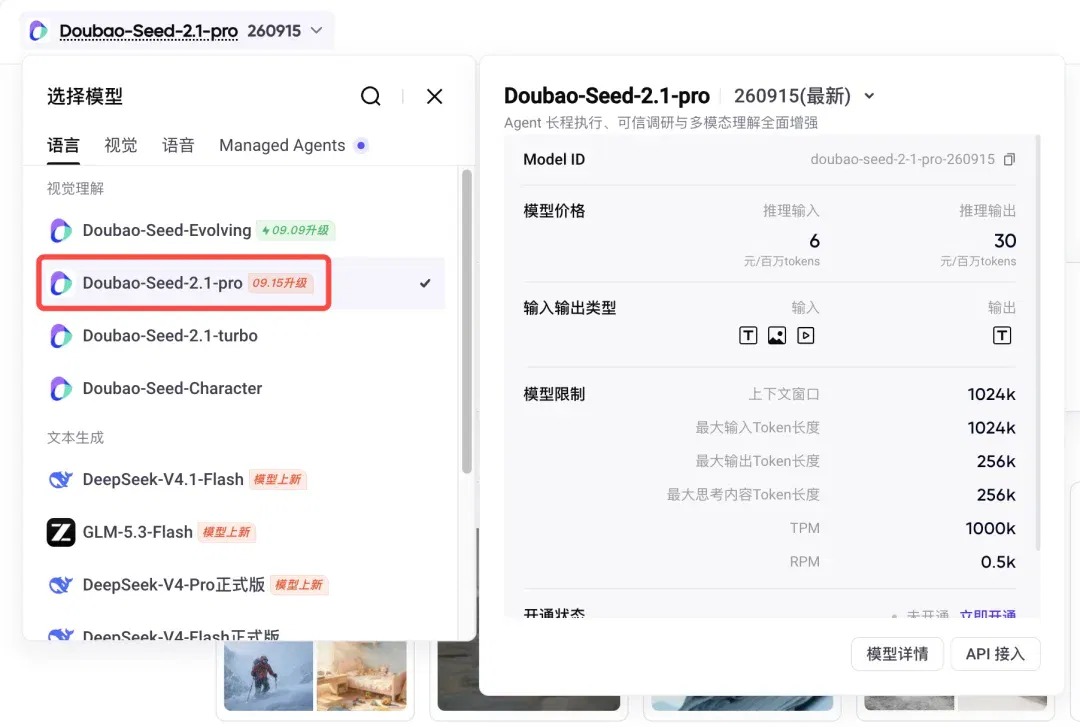Click the 1000k TPM value

click(990, 529)
